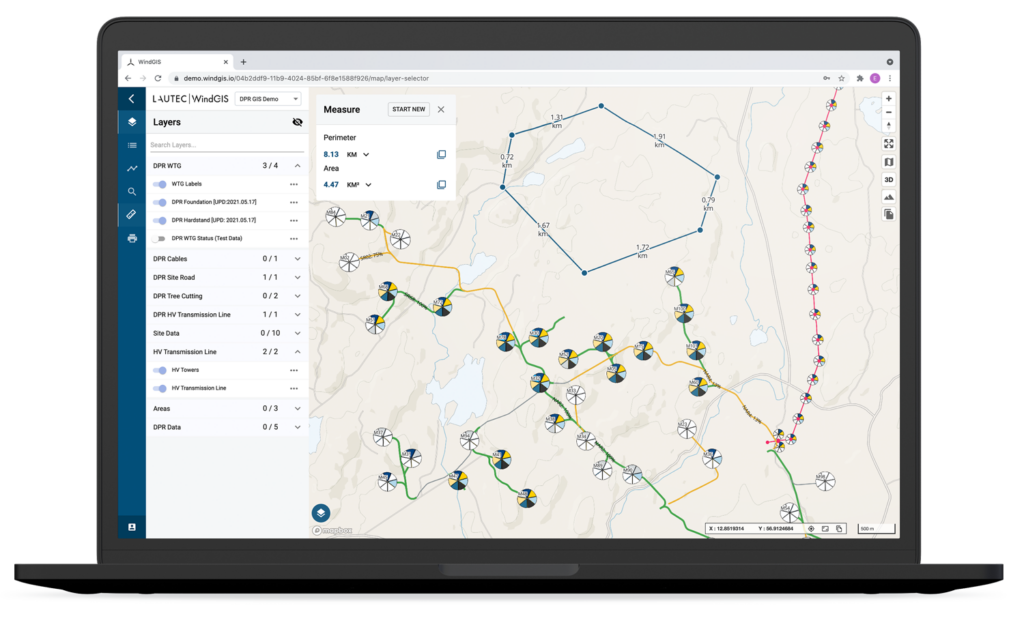The height and width of the screenshot is (625, 1024).
Task: Hide all layers with the crossed-eye icon
Action: click(x=297, y=122)
